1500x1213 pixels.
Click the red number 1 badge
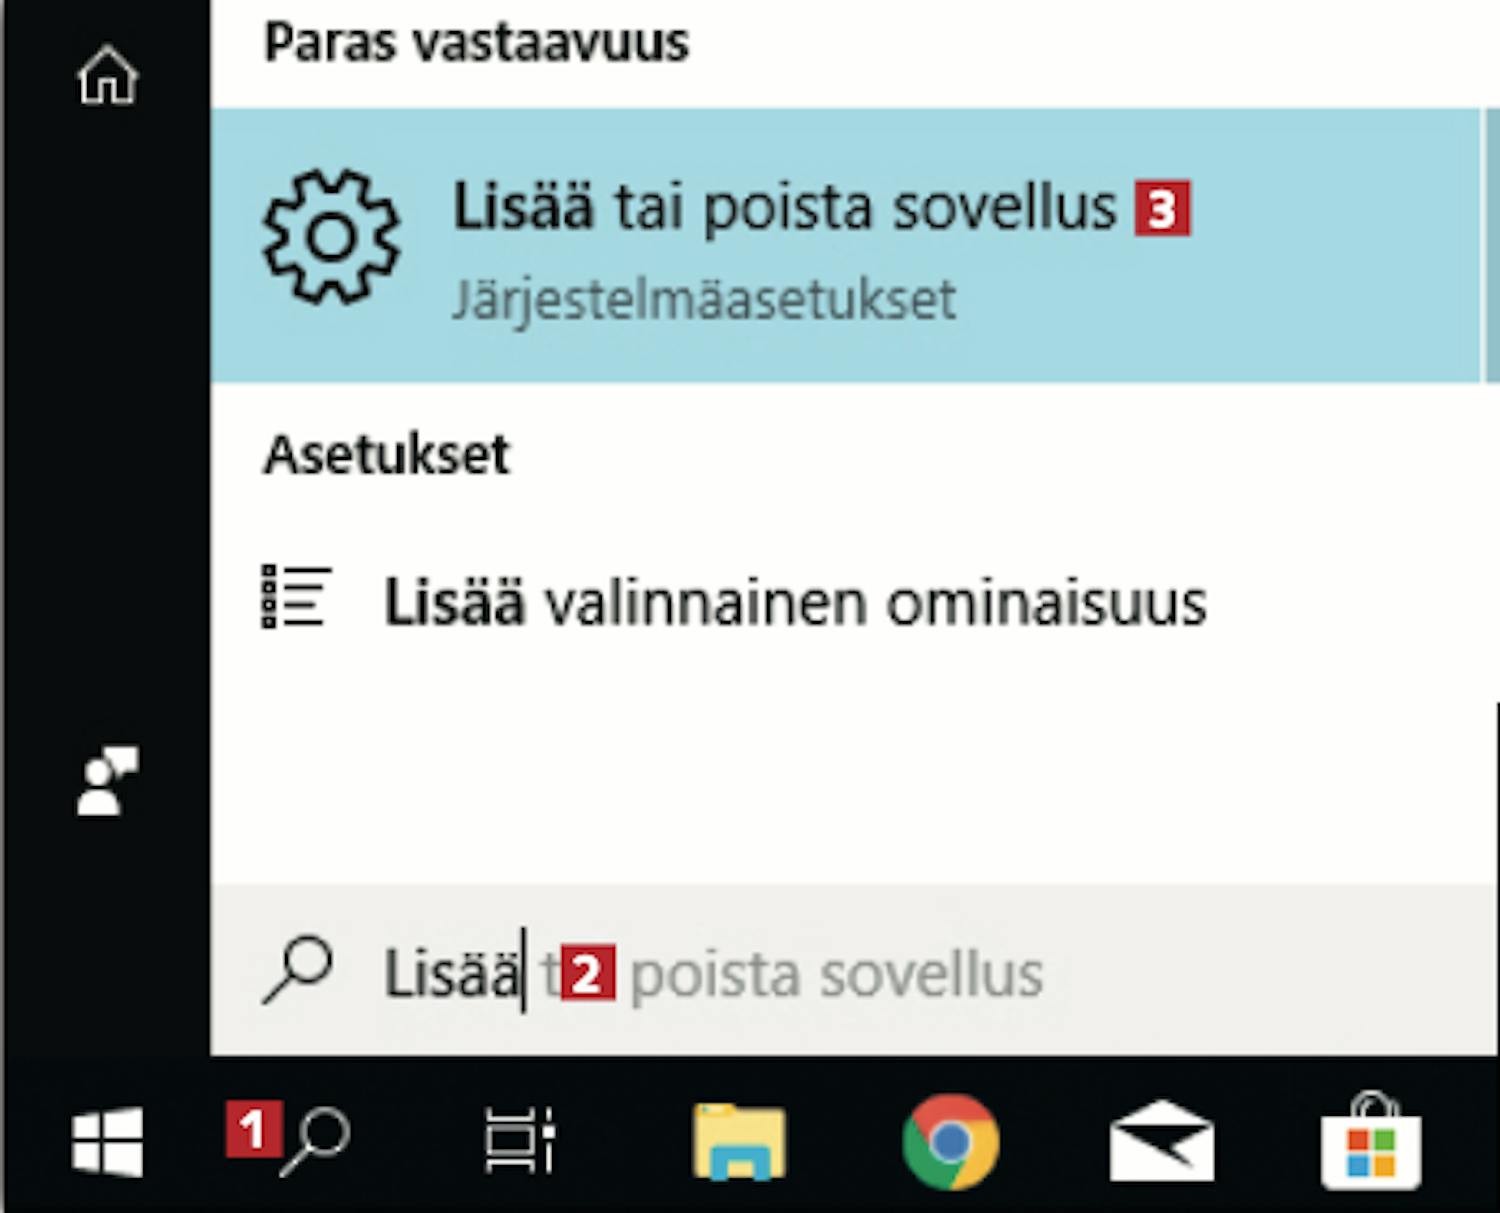pyautogui.click(x=254, y=1129)
